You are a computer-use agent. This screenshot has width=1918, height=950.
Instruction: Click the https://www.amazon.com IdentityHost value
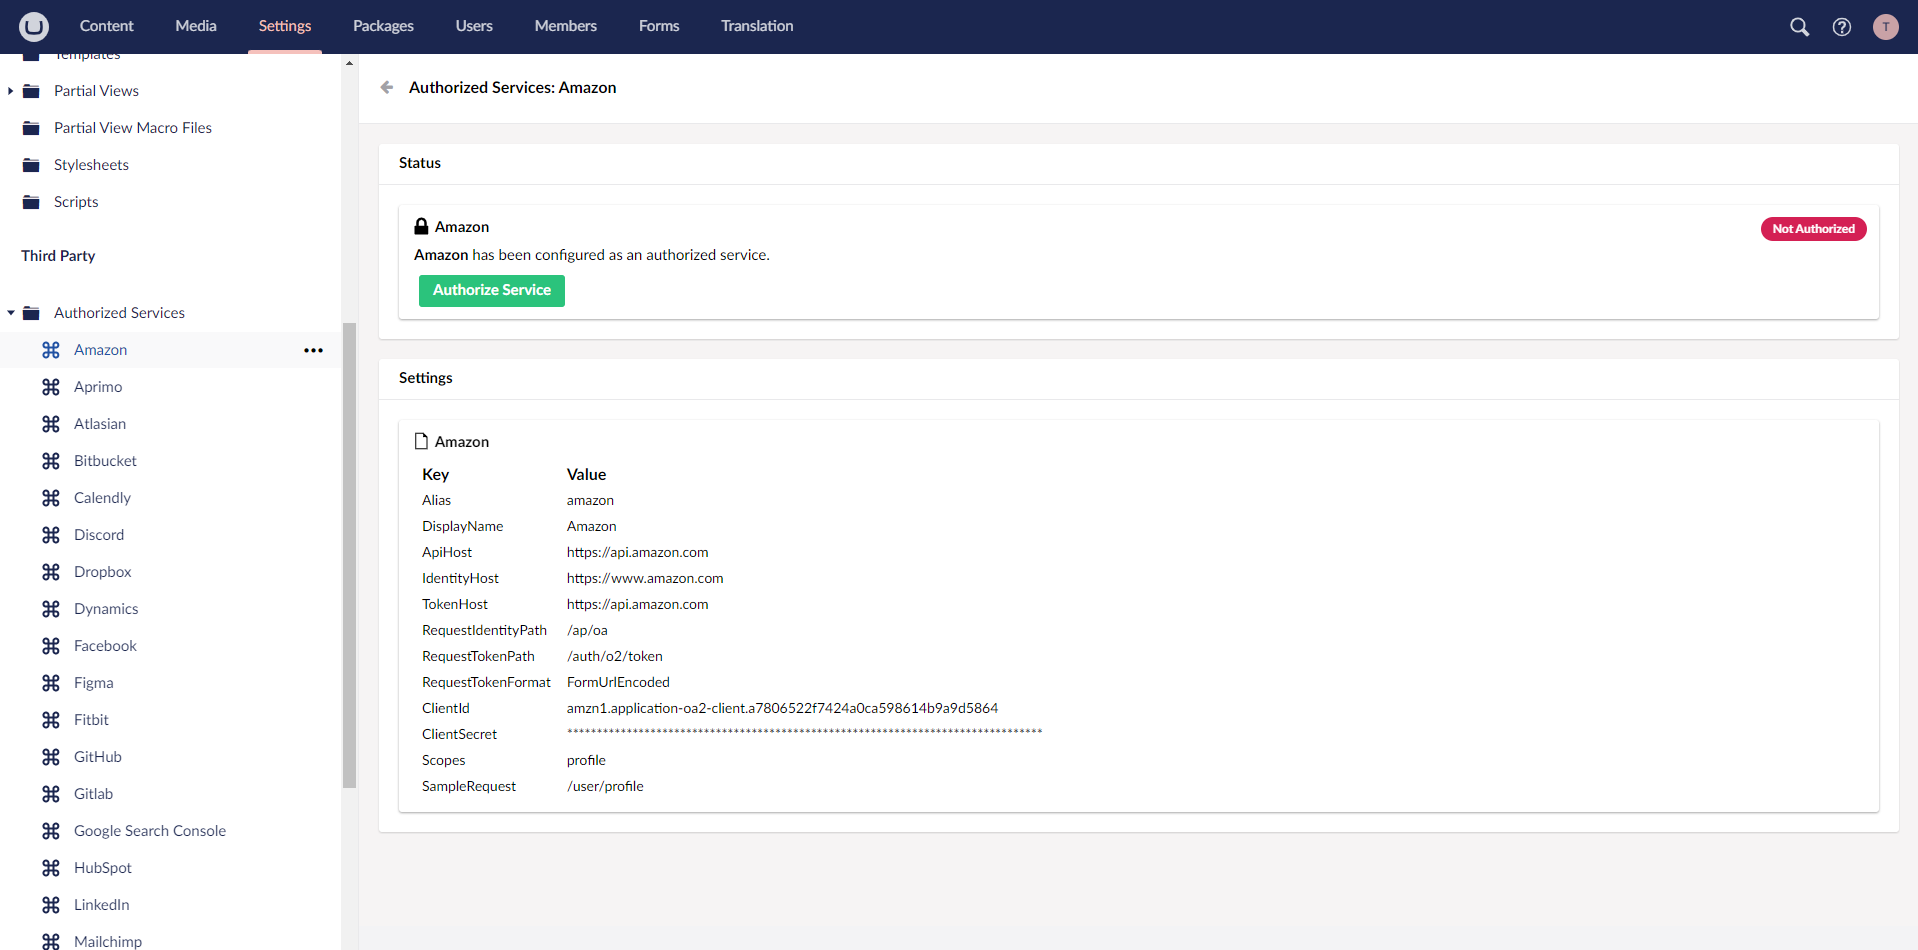coord(645,578)
